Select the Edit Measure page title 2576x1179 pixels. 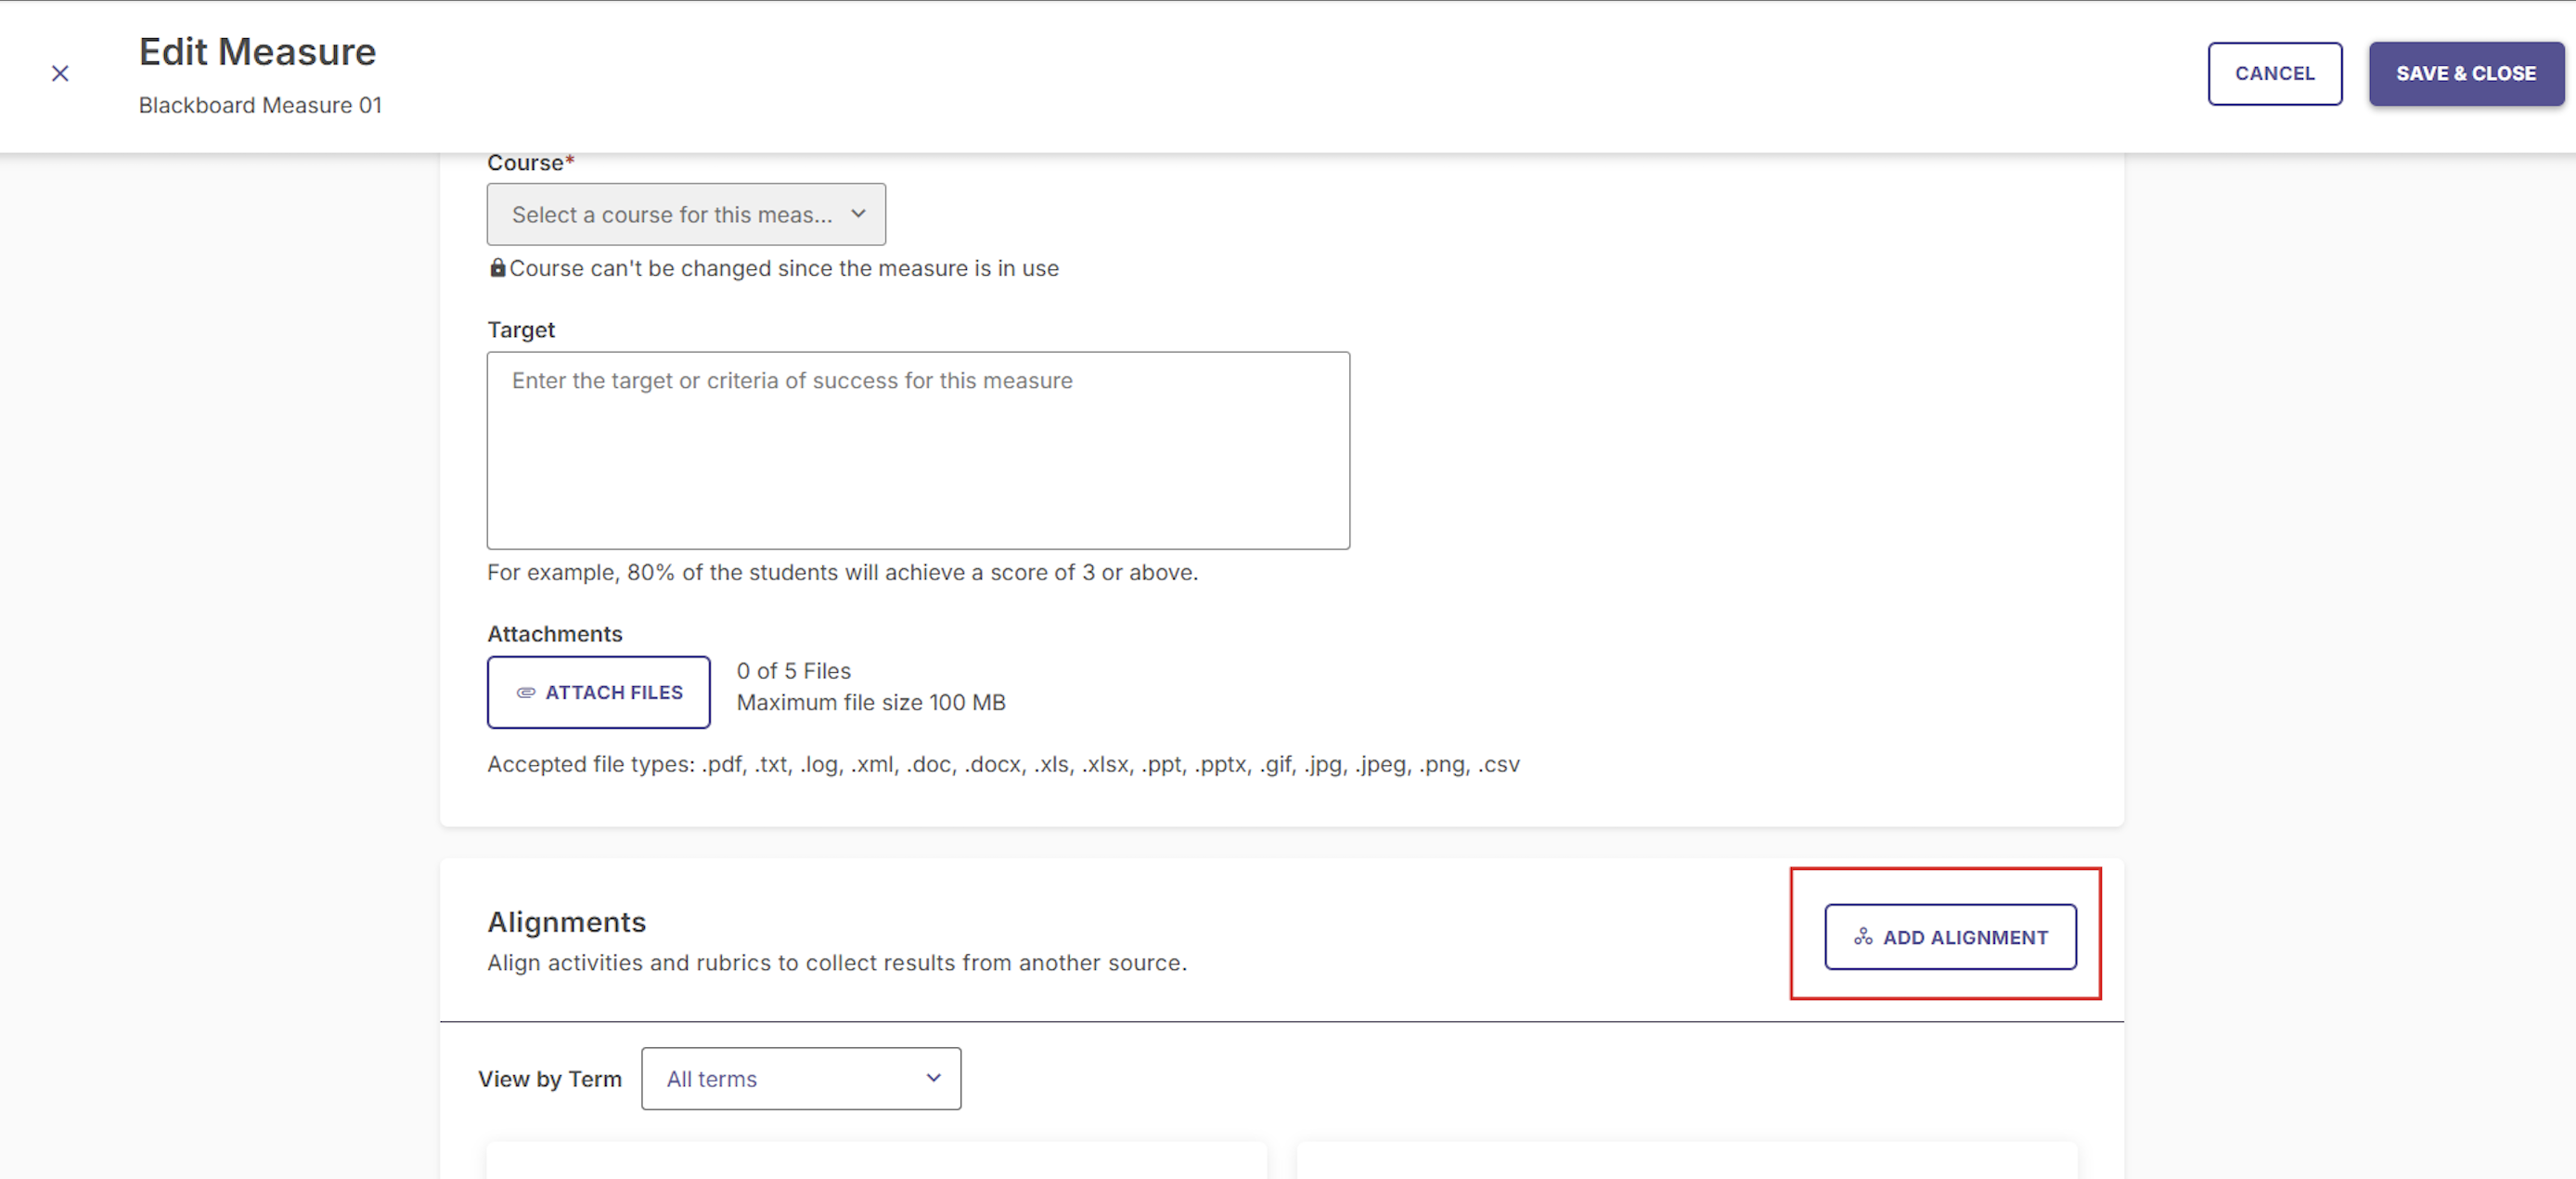257,51
